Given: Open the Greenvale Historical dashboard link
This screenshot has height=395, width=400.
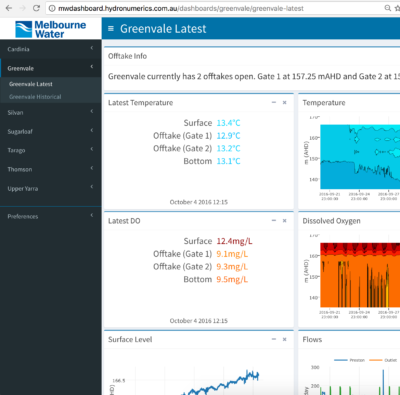Looking at the screenshot, I should [x=35, y=97].
